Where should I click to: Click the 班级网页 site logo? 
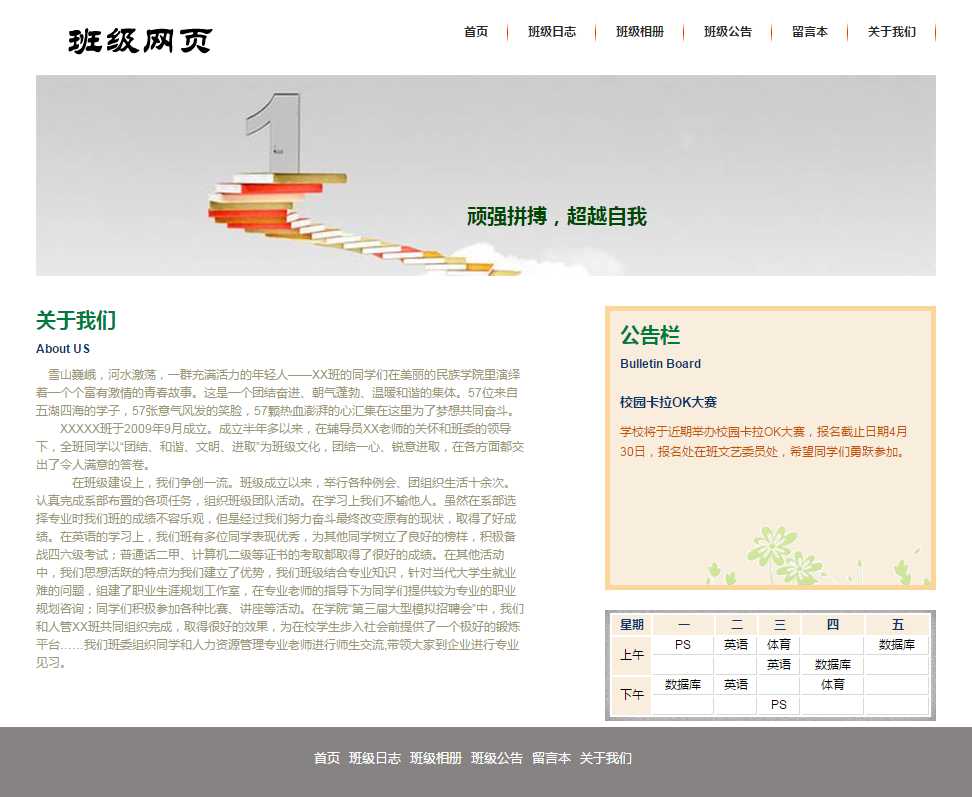(140, 41)
